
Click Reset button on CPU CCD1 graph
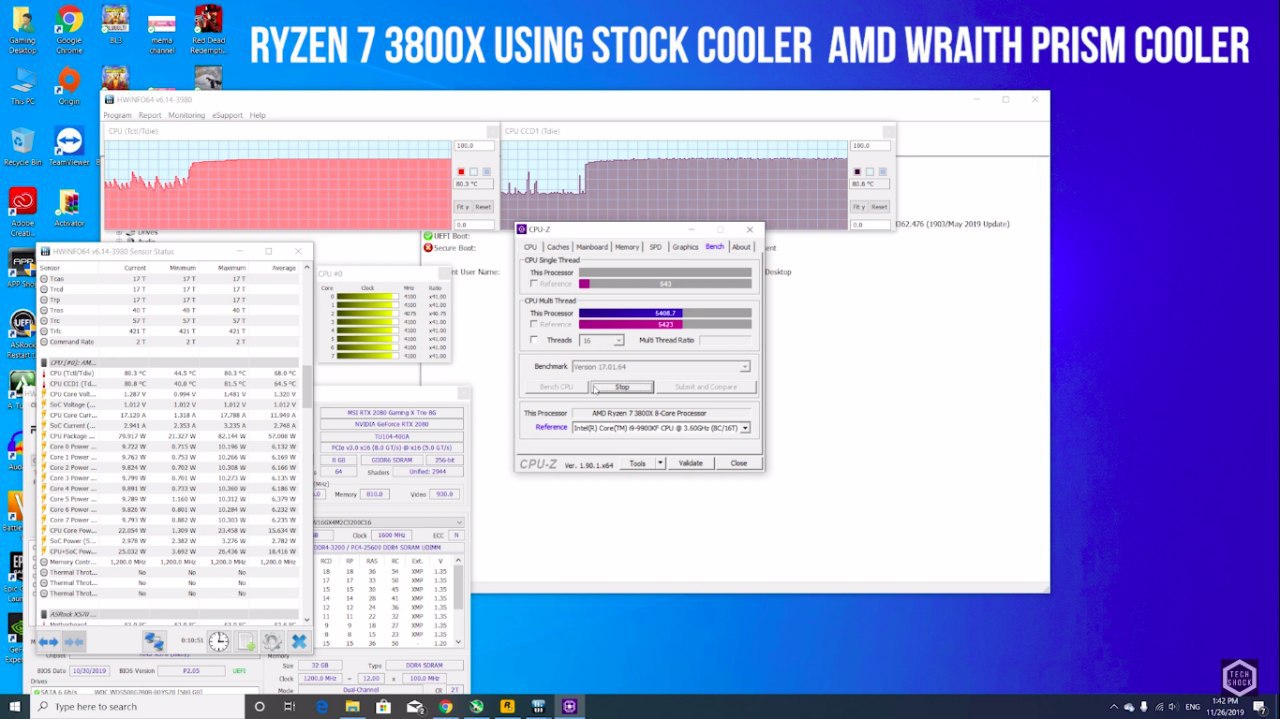(x=879, y=207)
